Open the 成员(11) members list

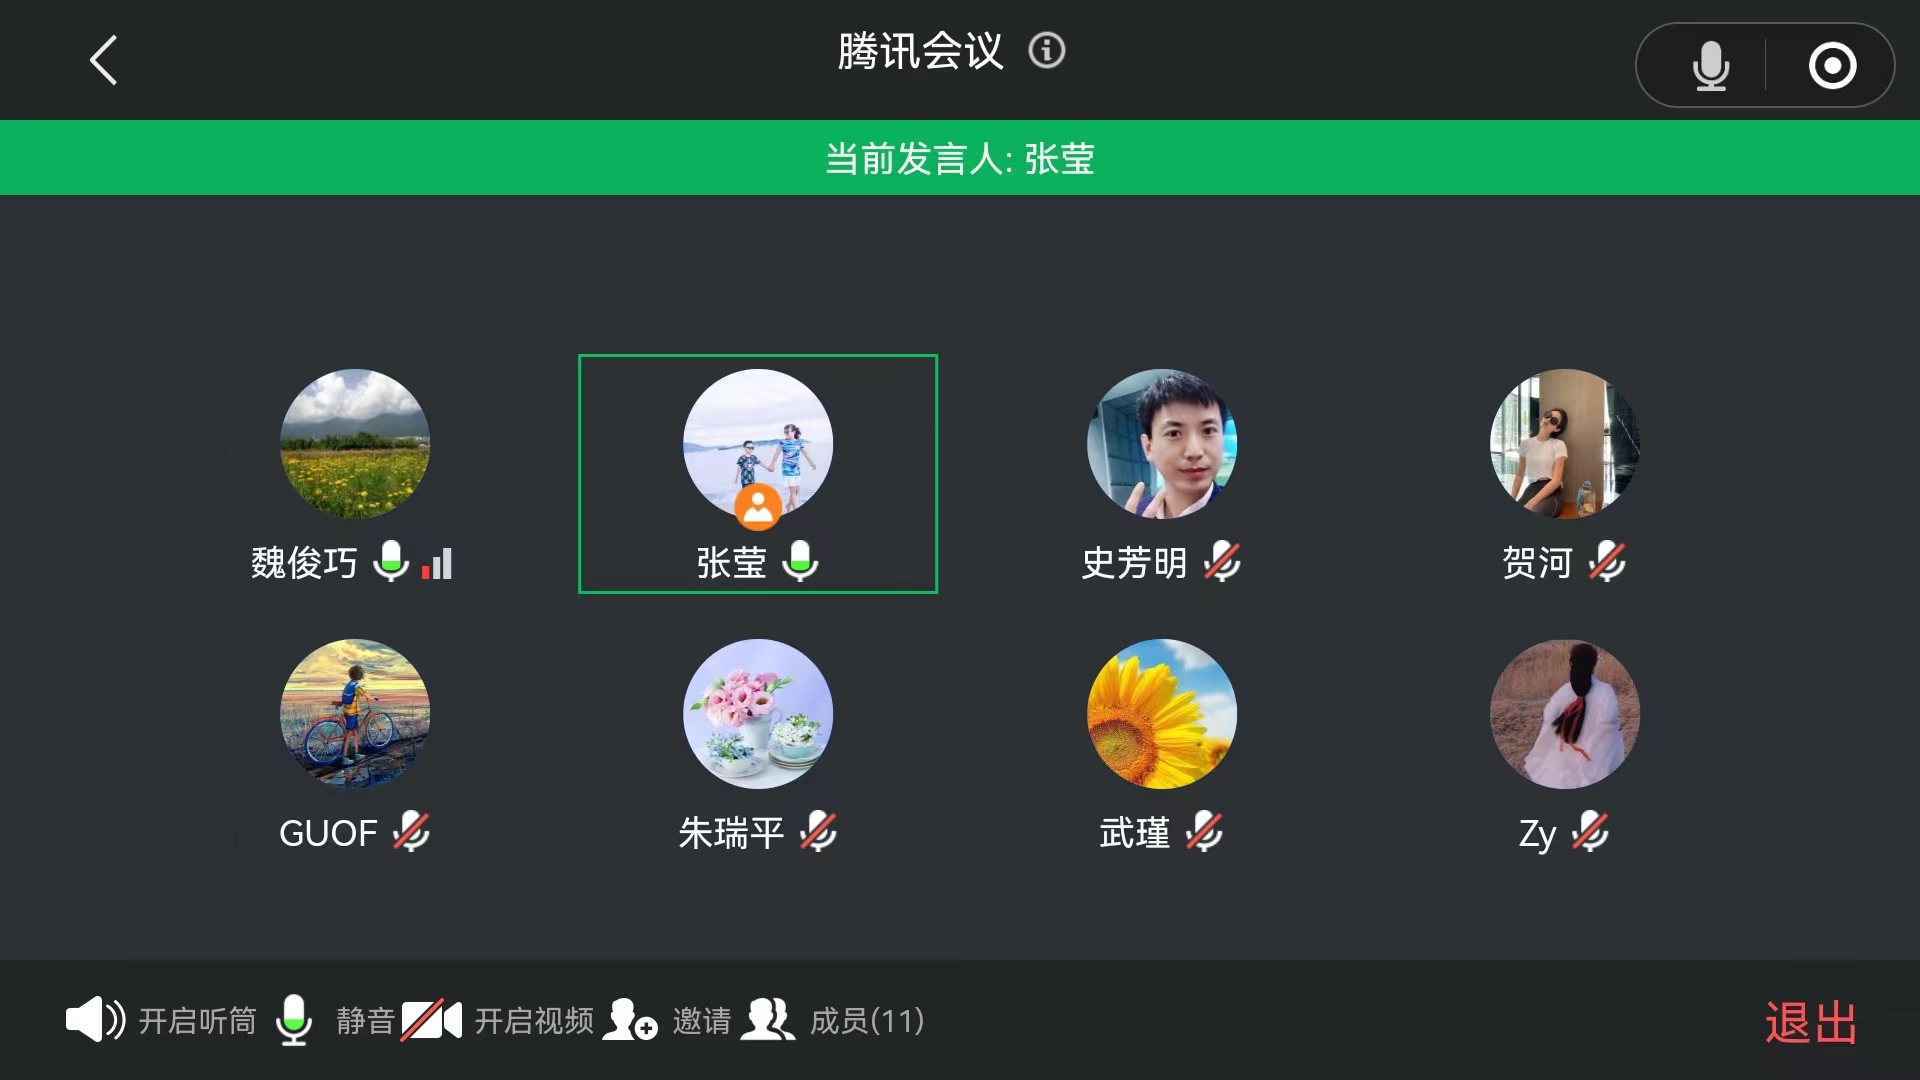pos(833,1020)
